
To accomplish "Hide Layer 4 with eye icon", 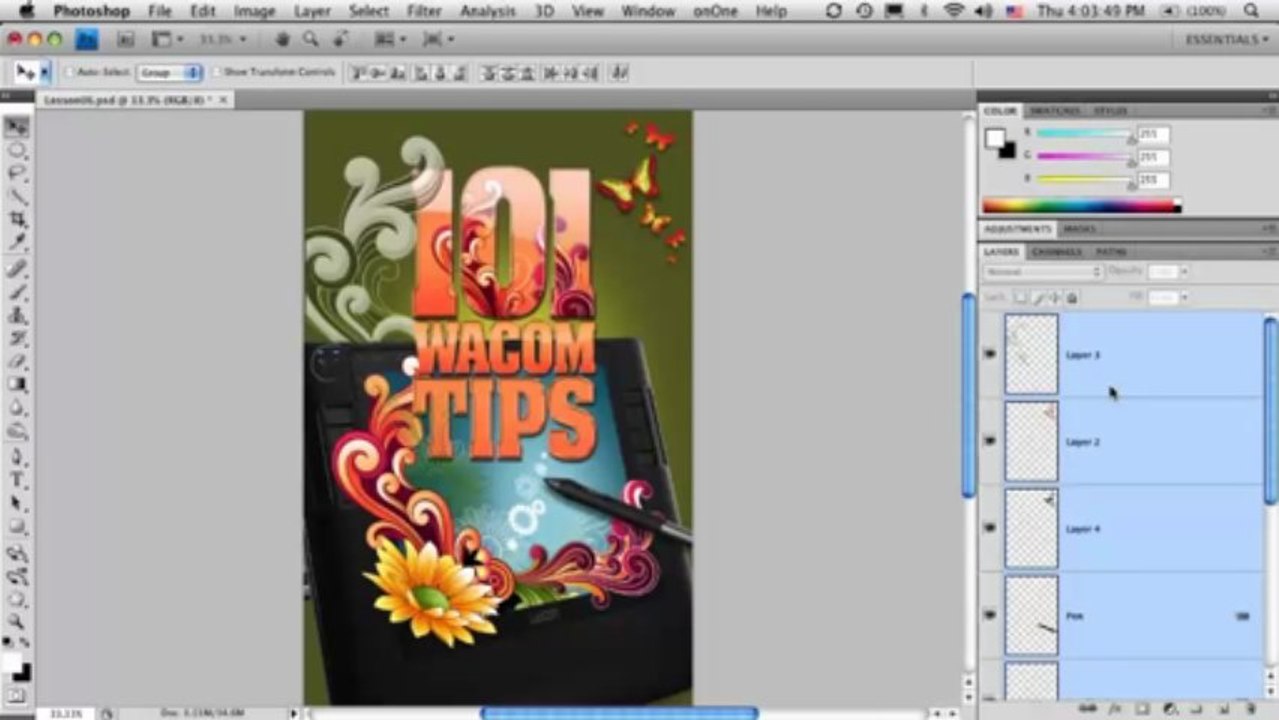I will tap(990, 528).
